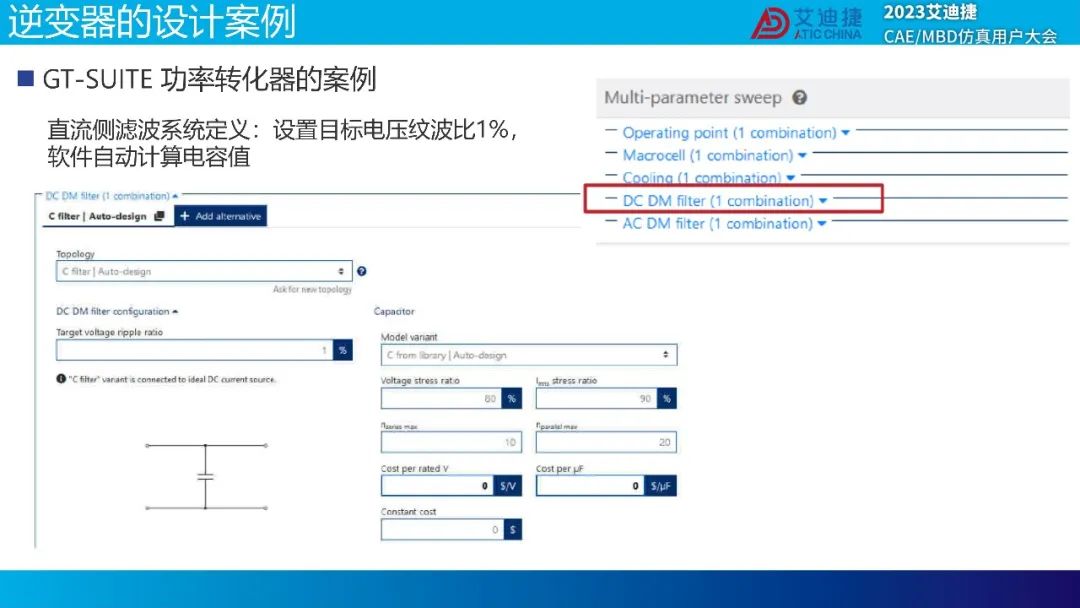Click the GT-SUITE 功率转化器的案例 heading
Screen dimensions: 1080x608
coord(209,79)
